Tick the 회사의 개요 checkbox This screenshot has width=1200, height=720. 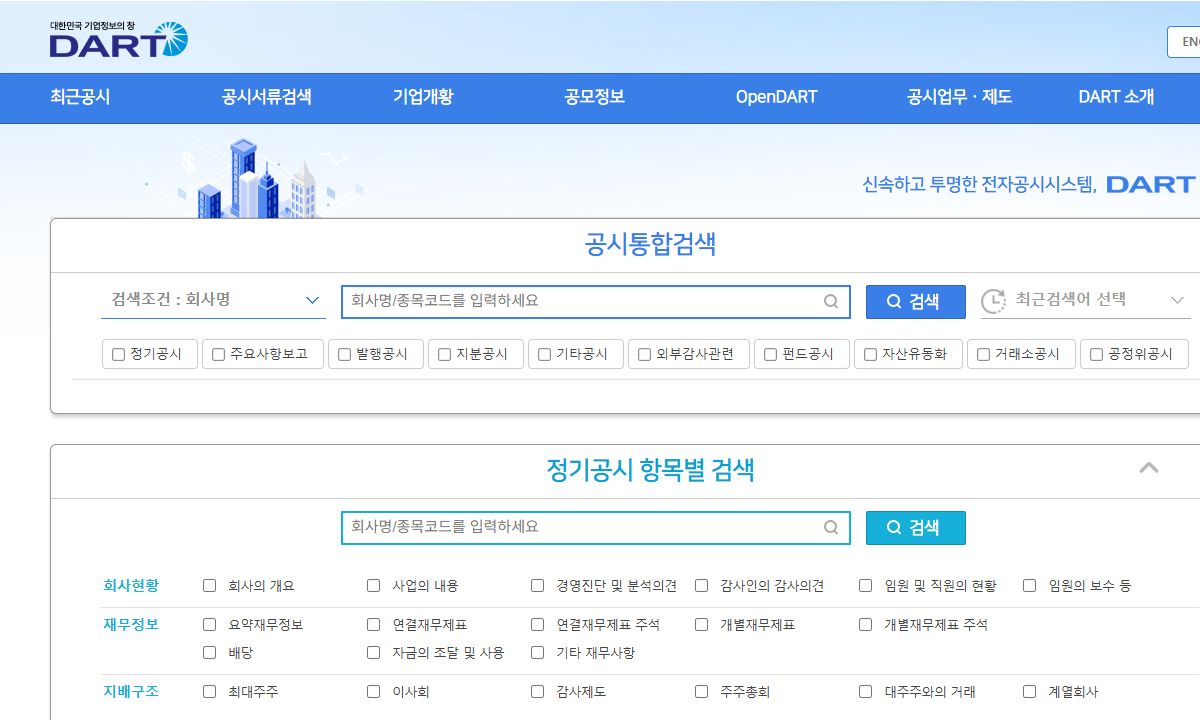pyautogui.click(x=209, y=586)
